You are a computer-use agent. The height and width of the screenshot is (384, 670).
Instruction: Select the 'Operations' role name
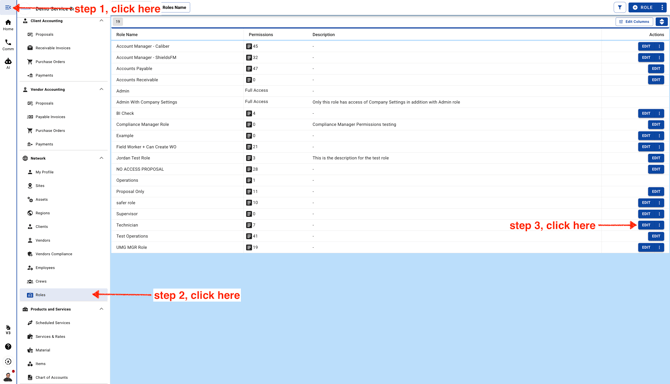[x=127, y=180]
